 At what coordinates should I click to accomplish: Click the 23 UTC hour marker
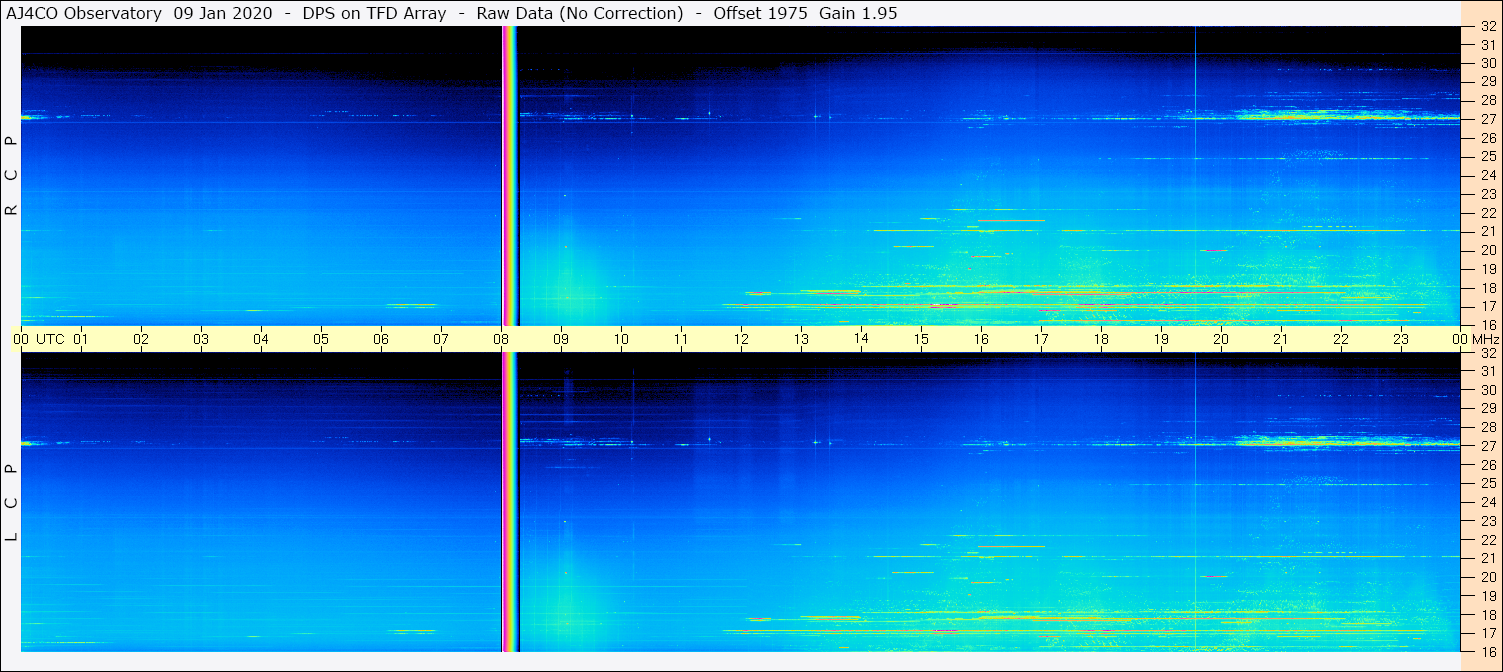1401,339
